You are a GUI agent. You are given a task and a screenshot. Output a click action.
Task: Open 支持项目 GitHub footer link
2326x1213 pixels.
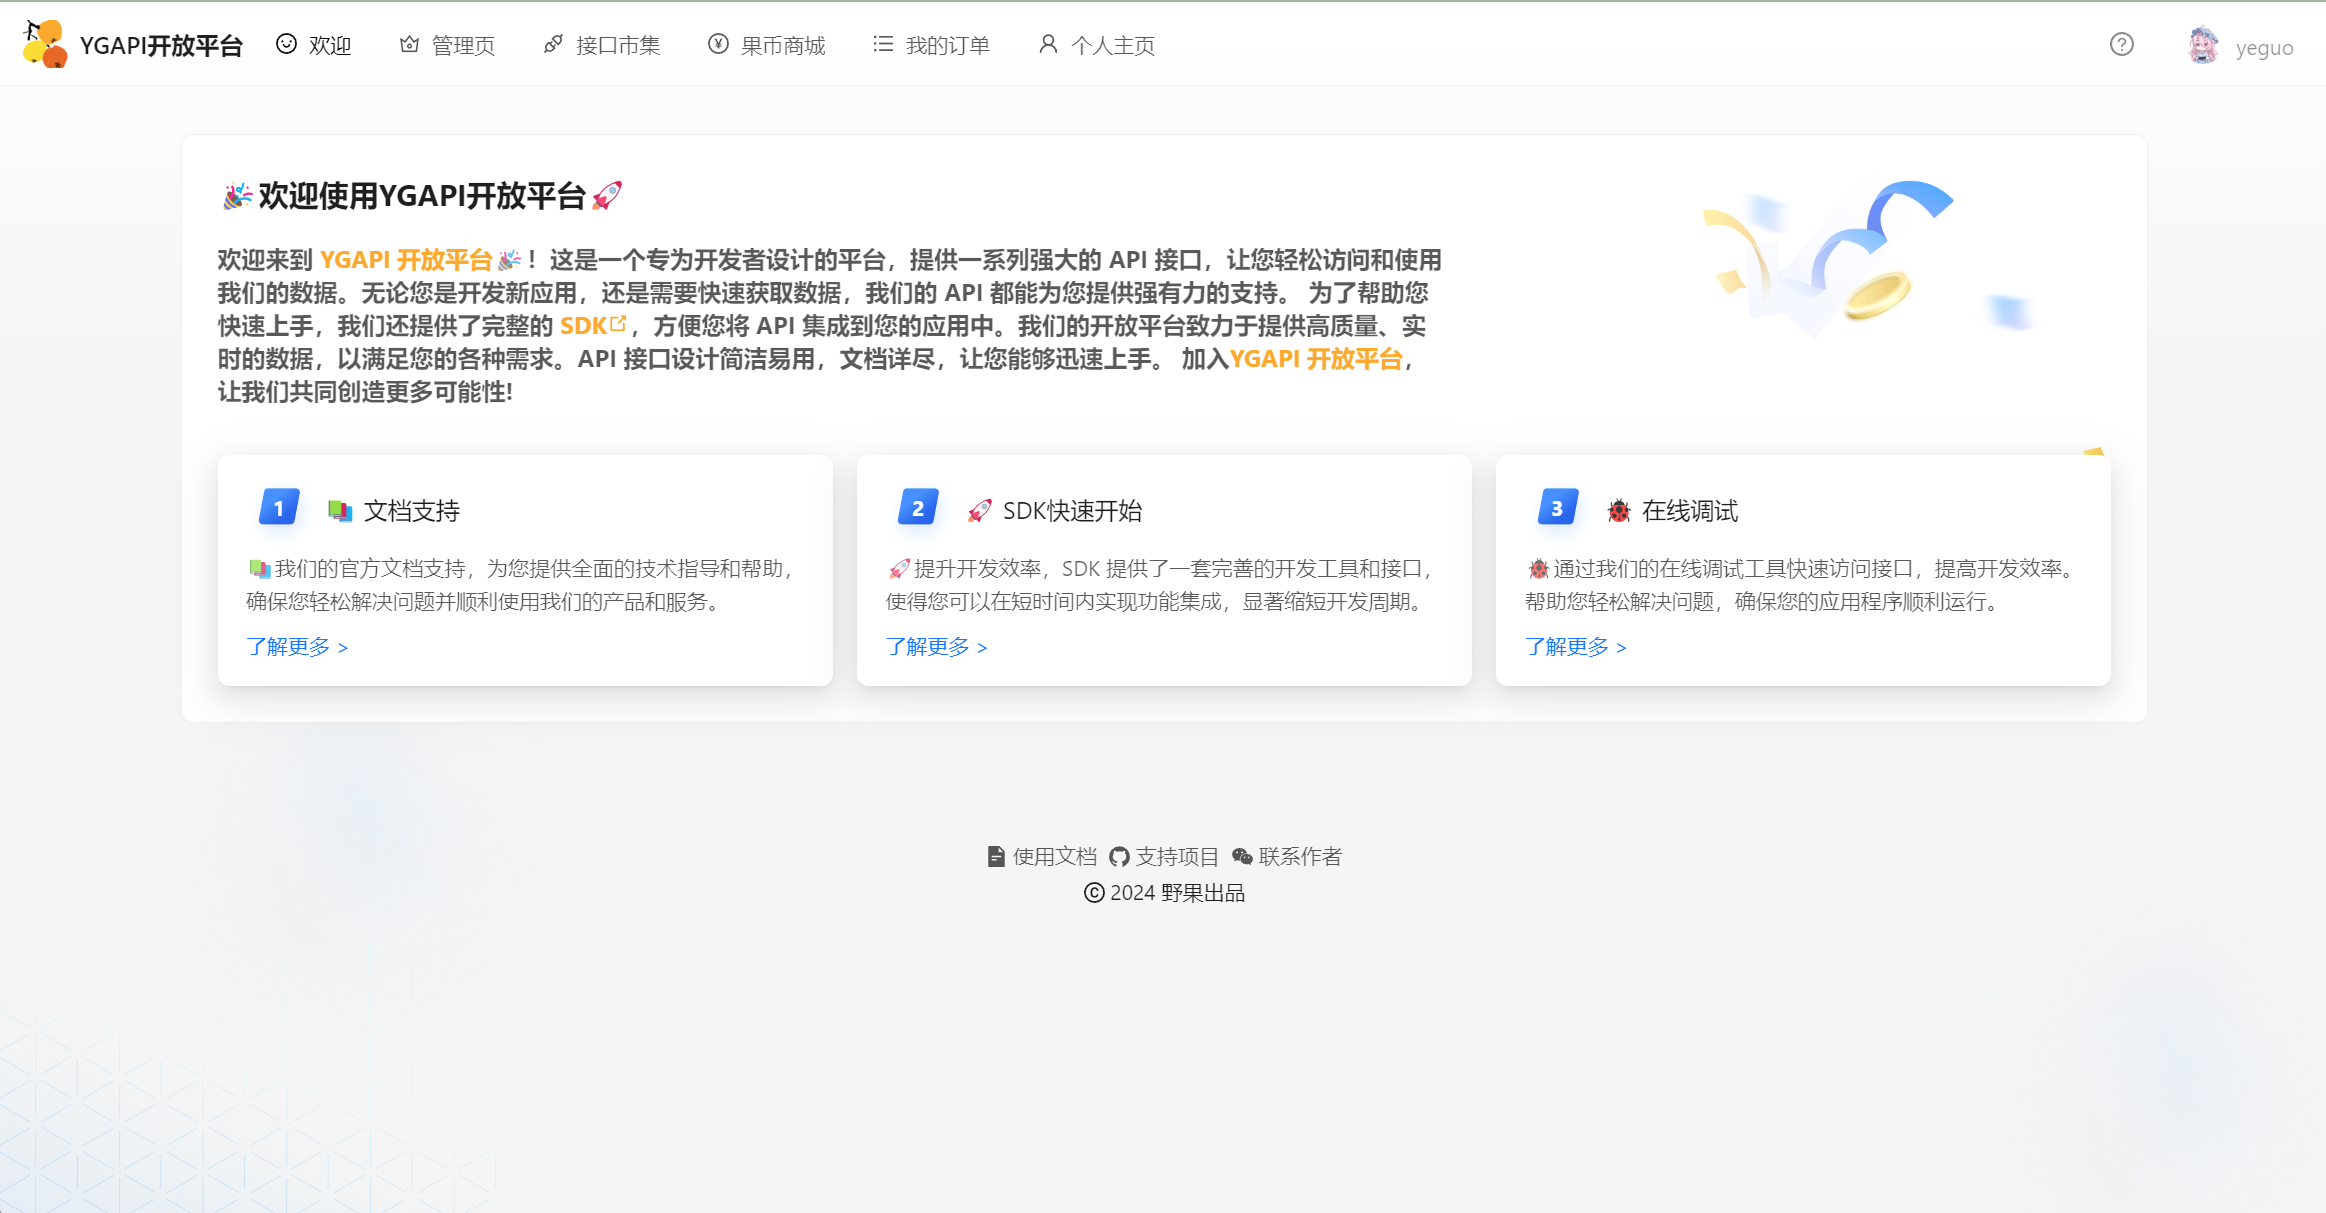[1164, 856]
